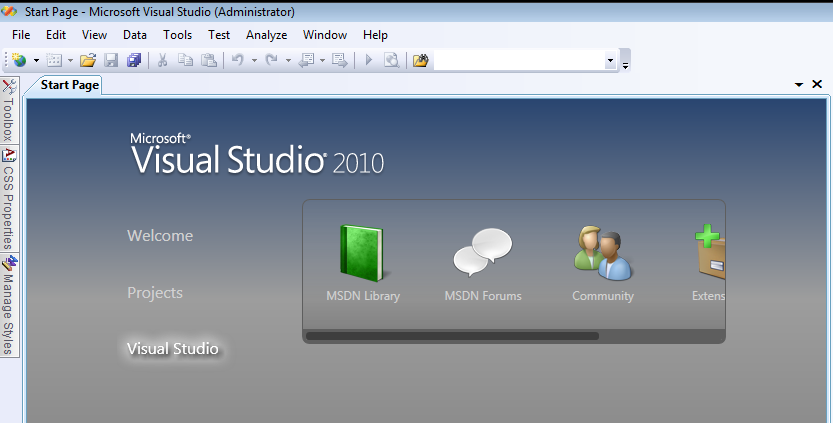Open the Help menu

point(375,35)
